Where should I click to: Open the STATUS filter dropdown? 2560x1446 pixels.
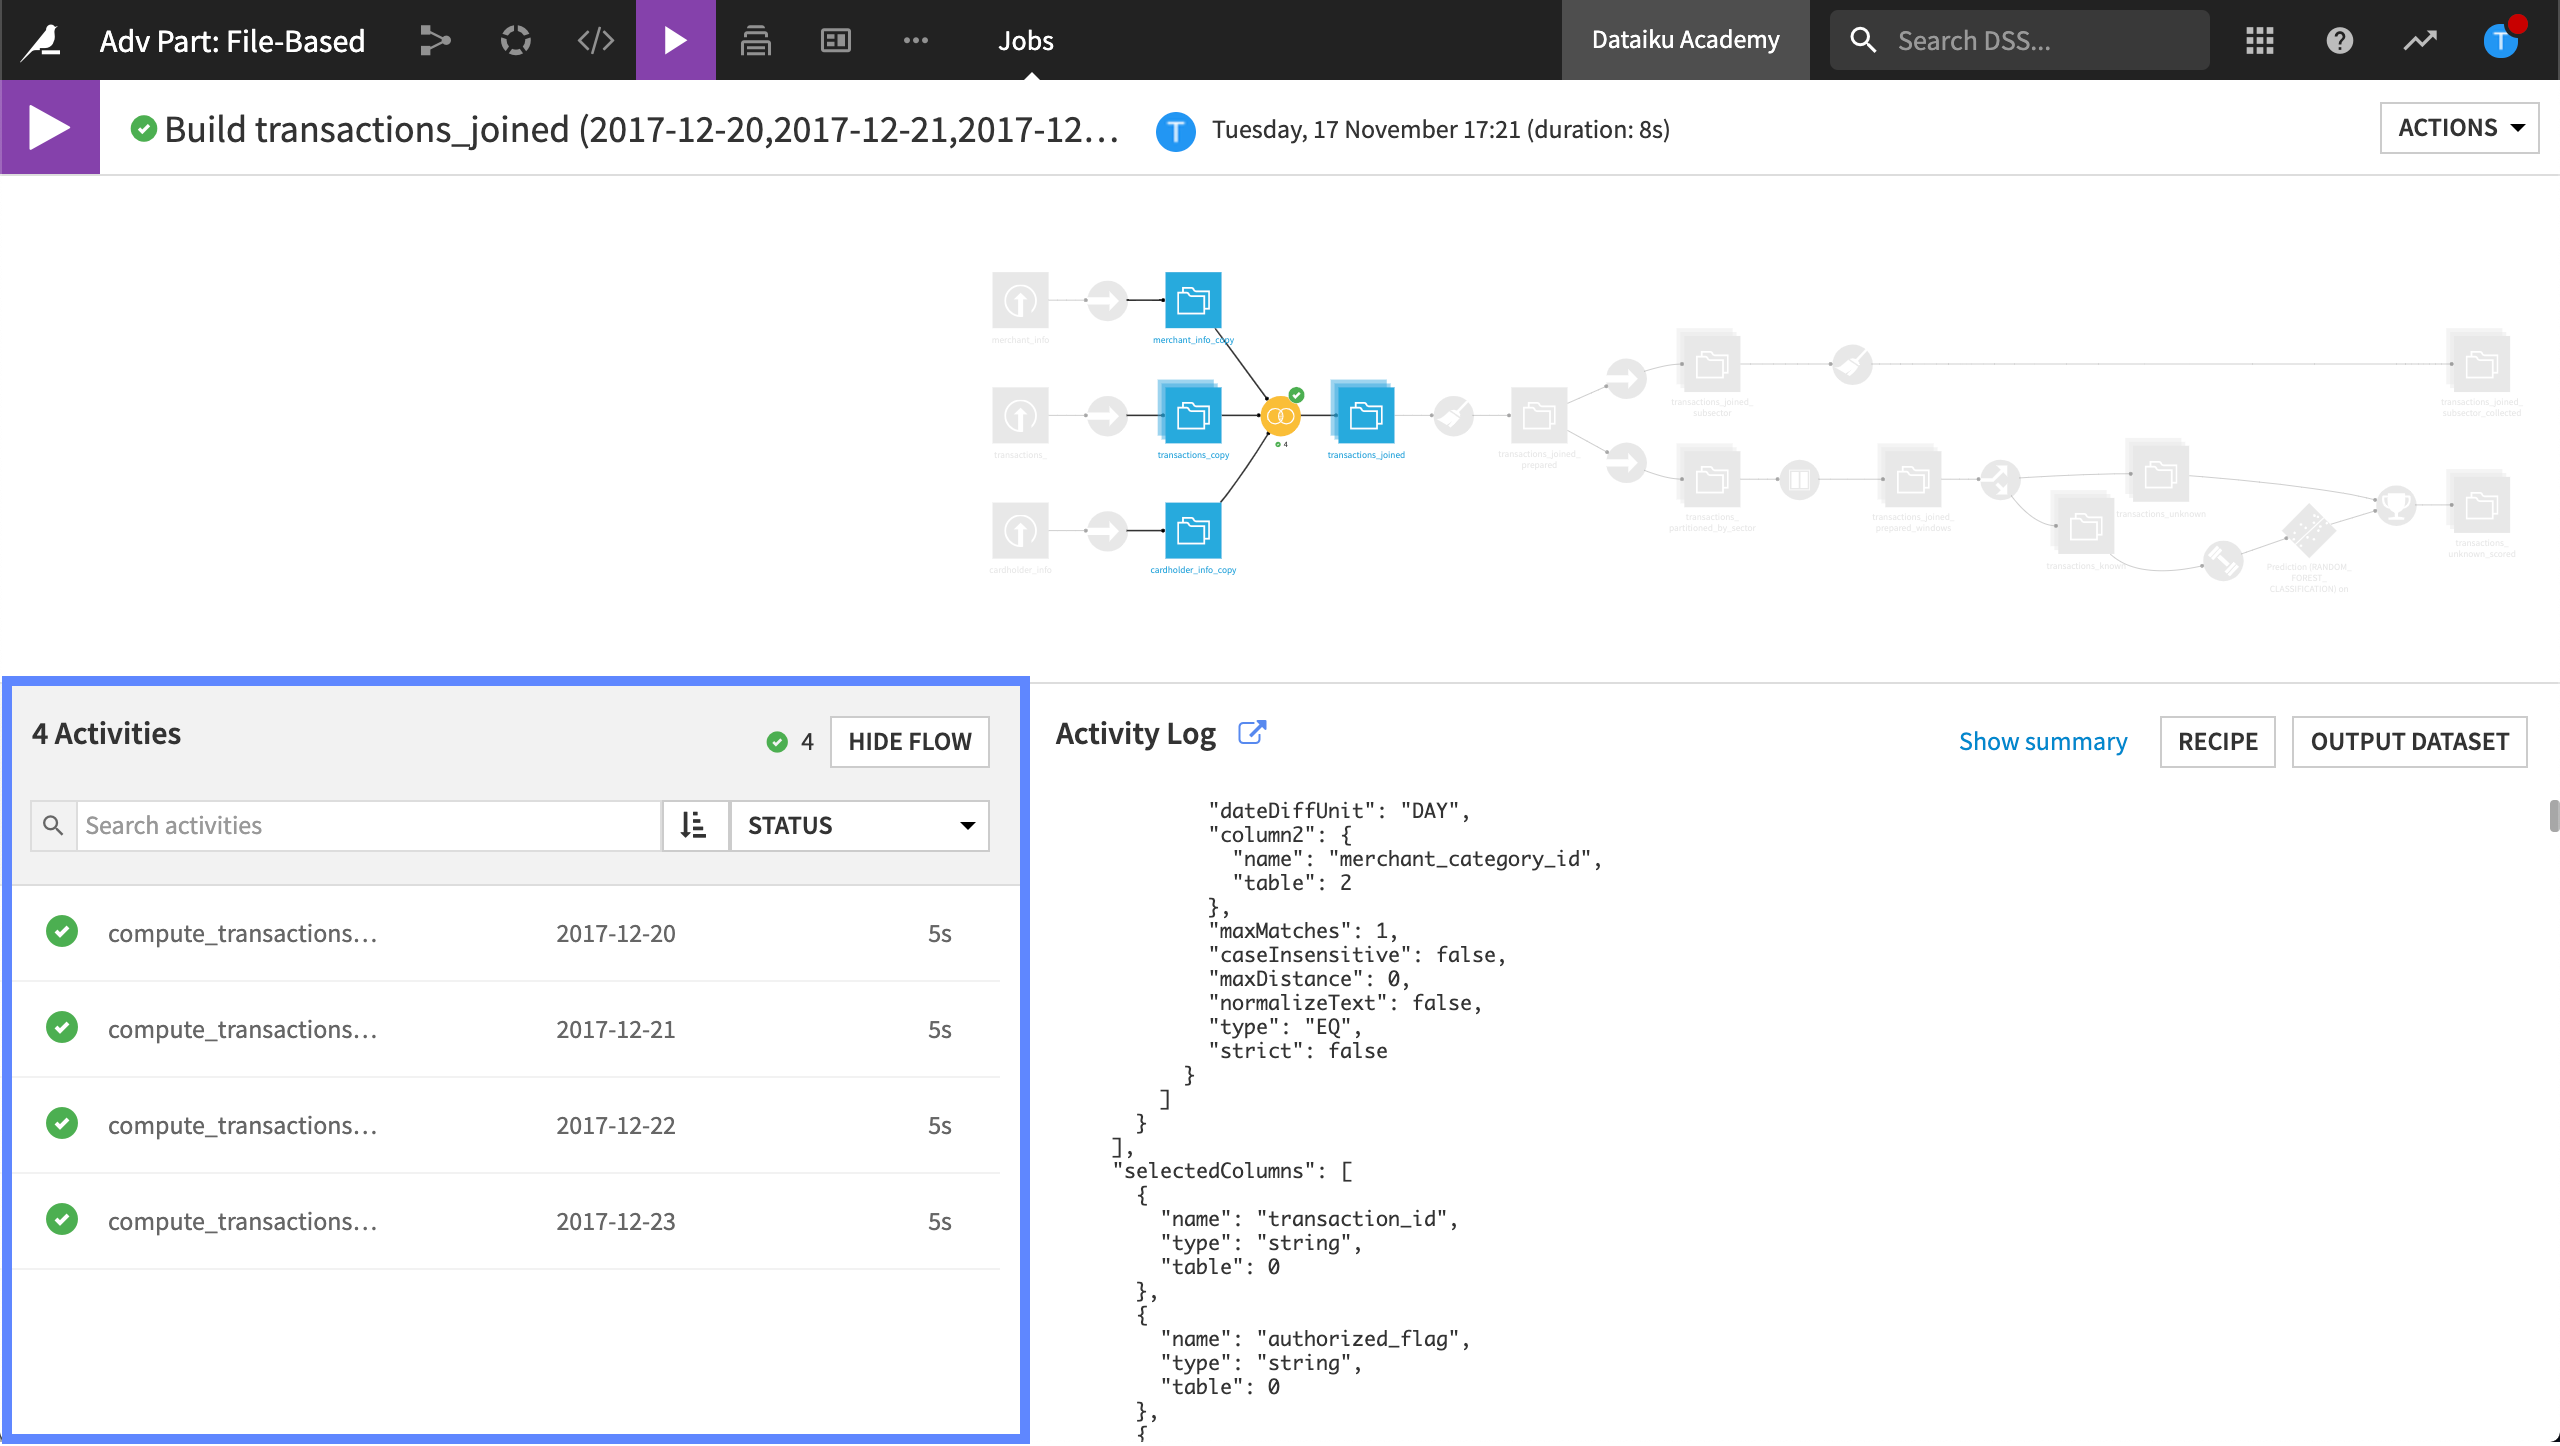tap(859, 825)
